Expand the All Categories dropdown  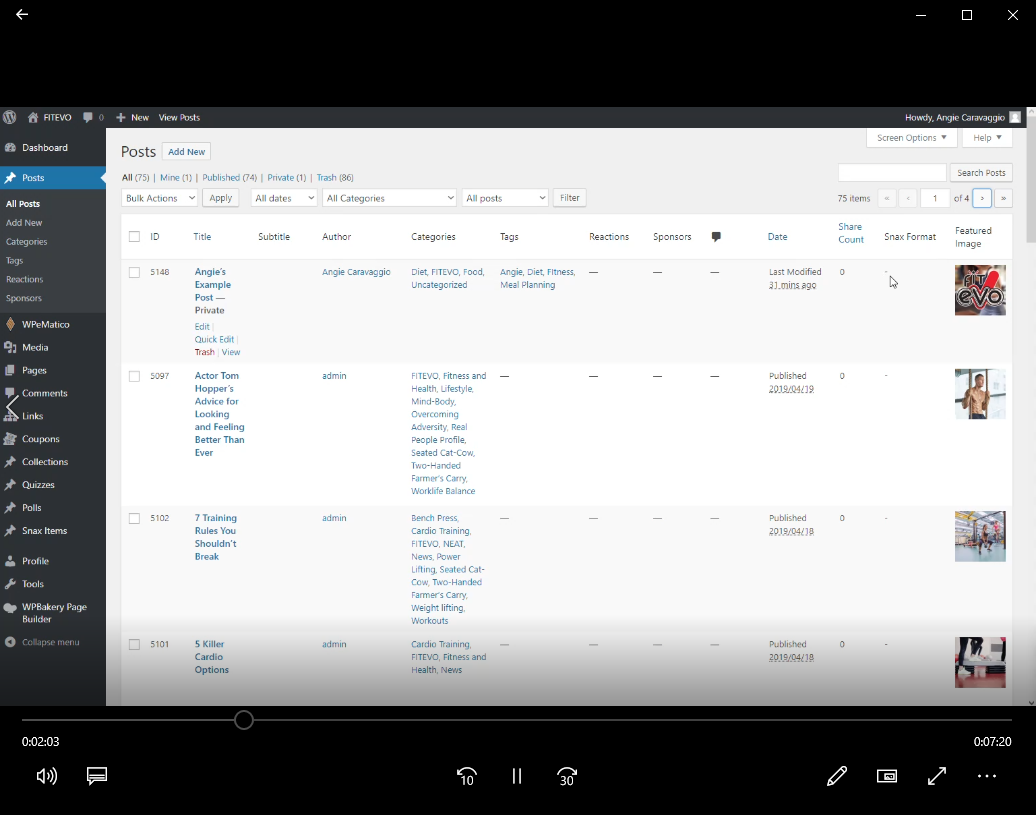pos(389,198)
